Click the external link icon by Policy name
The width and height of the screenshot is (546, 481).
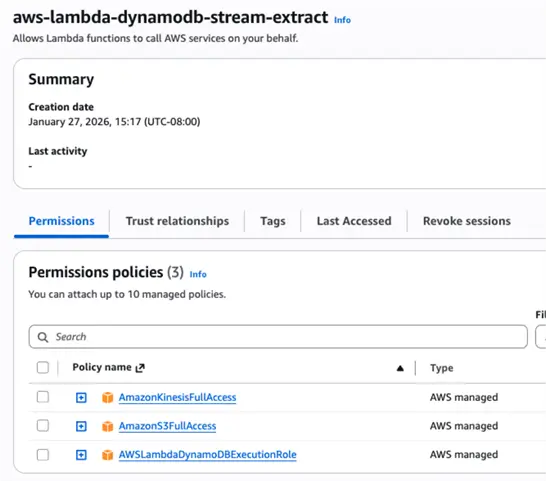(x=140, y=368)
